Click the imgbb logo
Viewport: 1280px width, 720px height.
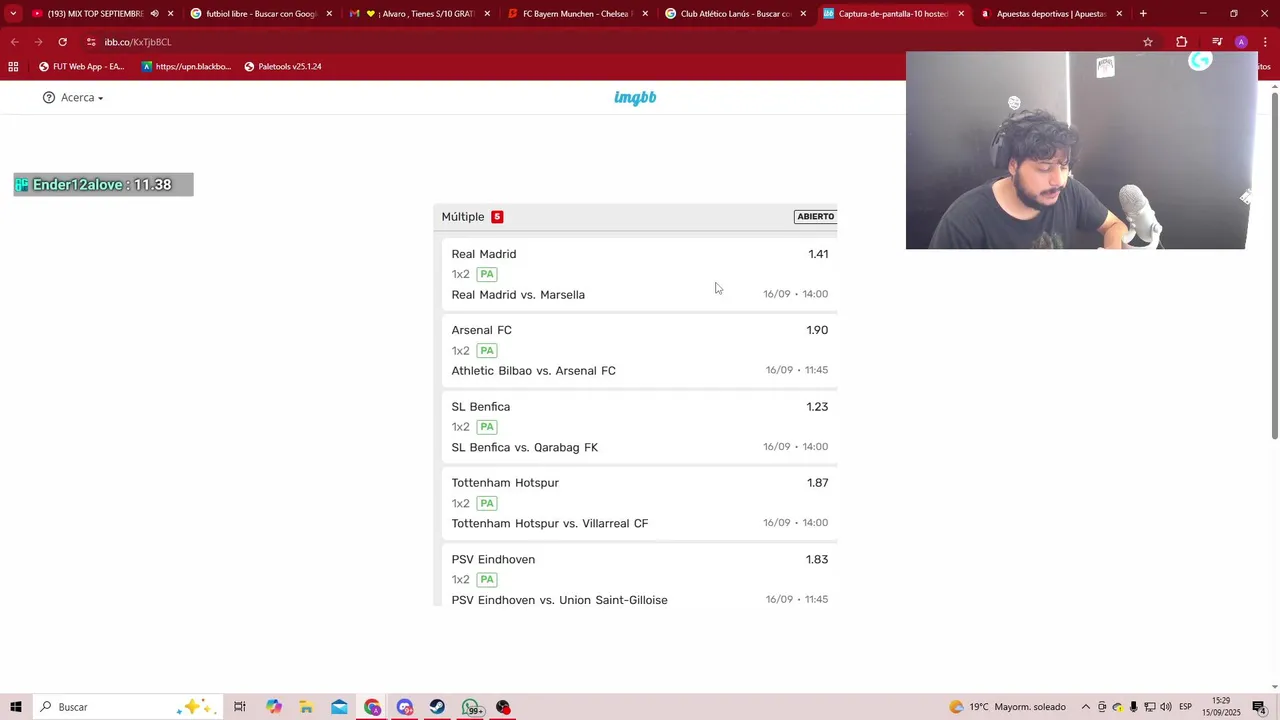click(635, 97)
